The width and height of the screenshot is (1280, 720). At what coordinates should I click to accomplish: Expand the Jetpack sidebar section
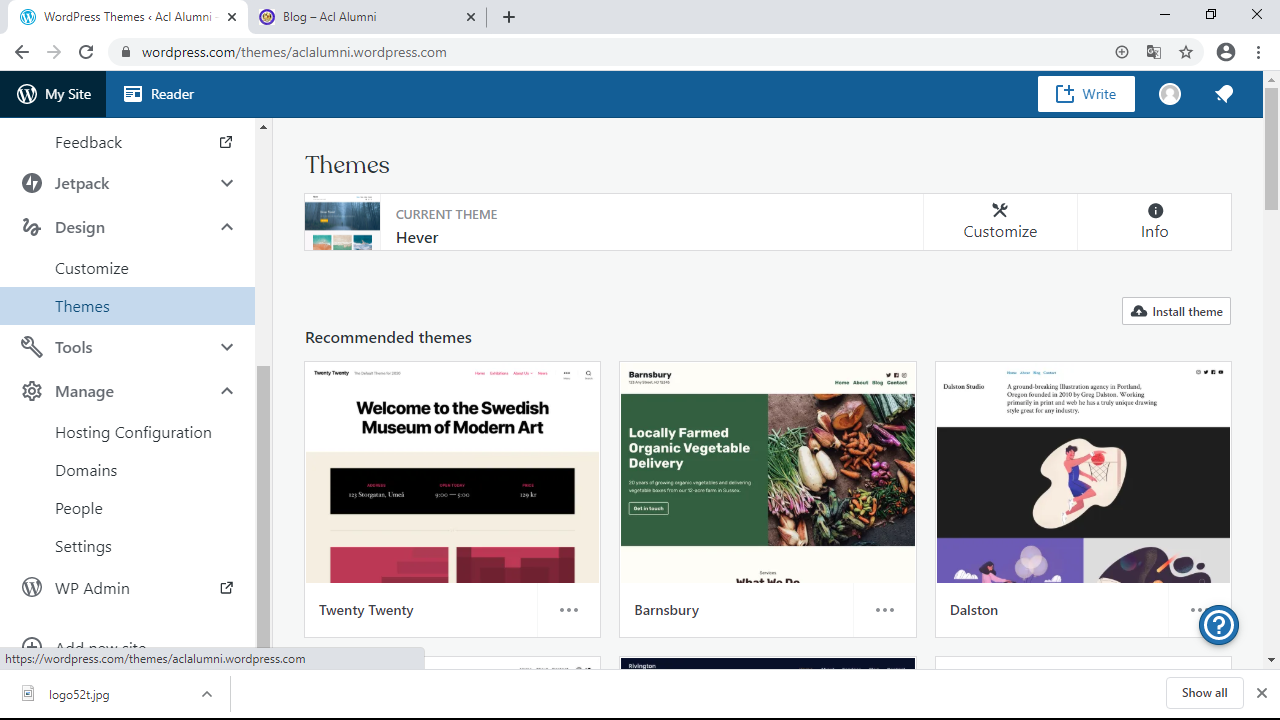click(x=227, y=183)
